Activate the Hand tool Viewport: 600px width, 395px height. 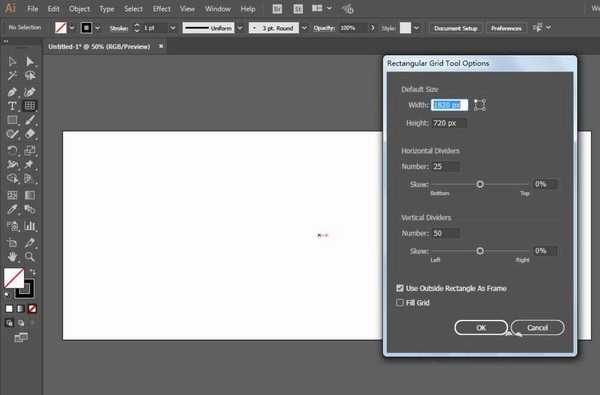(x=12, y=257)
